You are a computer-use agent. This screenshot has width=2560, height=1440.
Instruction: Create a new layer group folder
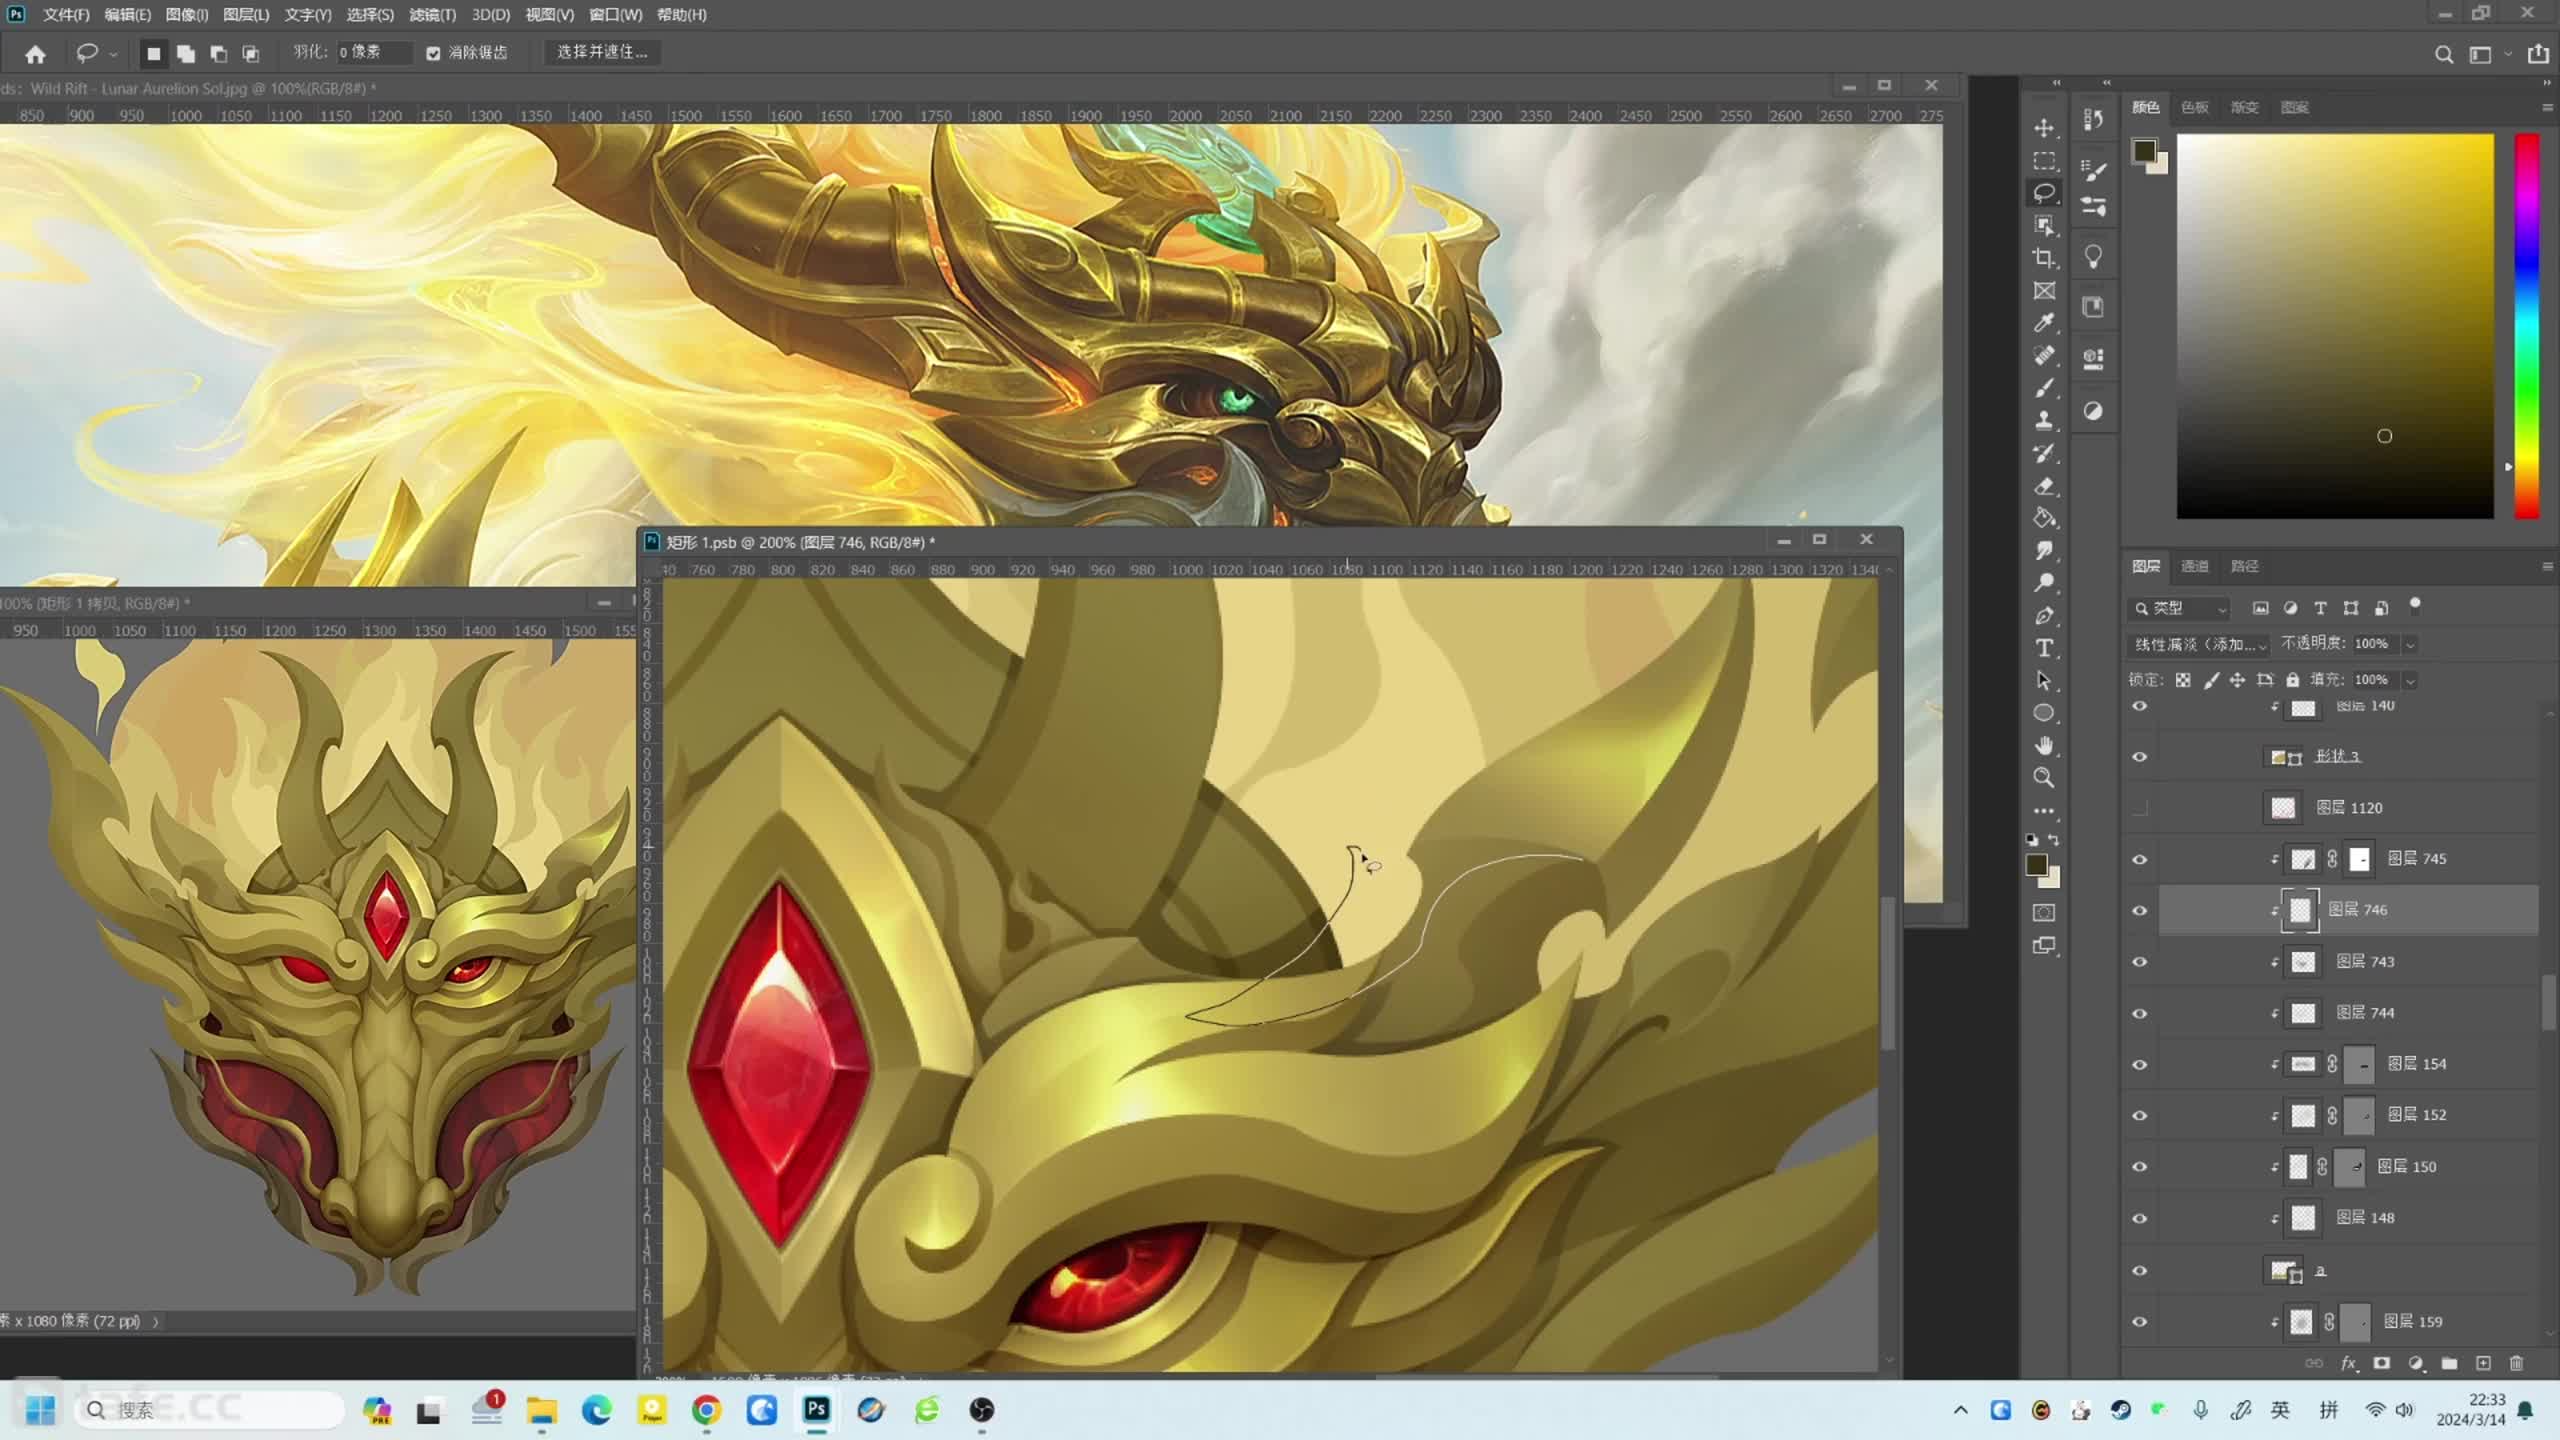[x=2449, y=1363]
